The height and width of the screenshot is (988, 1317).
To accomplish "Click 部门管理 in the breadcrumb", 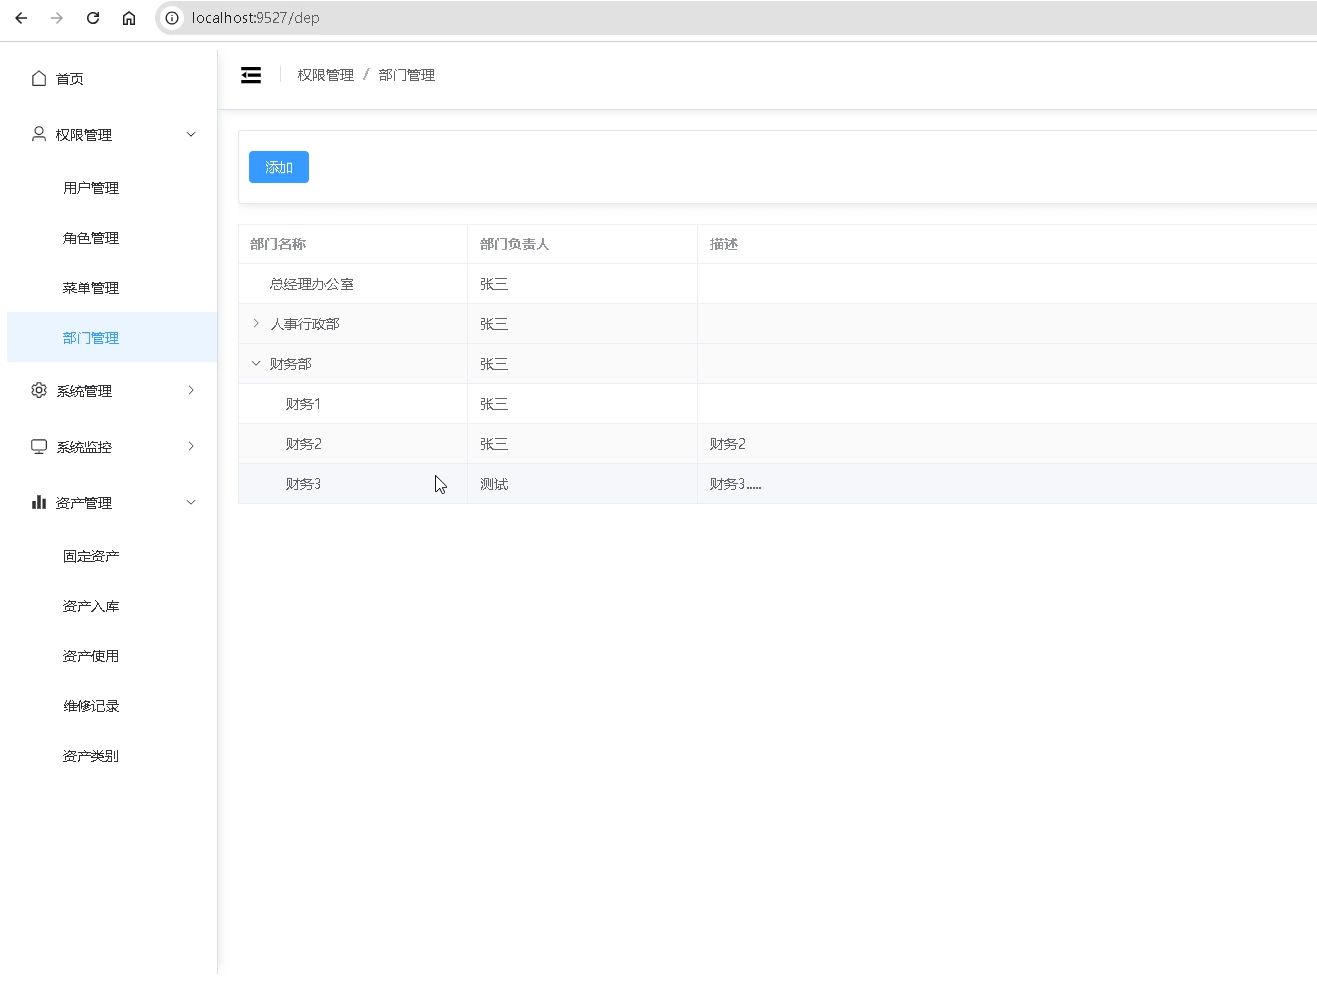I will 407,75.
